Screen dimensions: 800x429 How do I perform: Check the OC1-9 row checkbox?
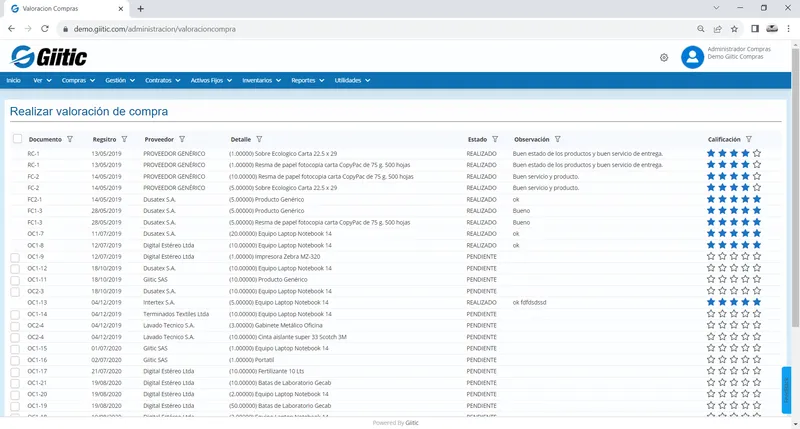coord(15,257)
